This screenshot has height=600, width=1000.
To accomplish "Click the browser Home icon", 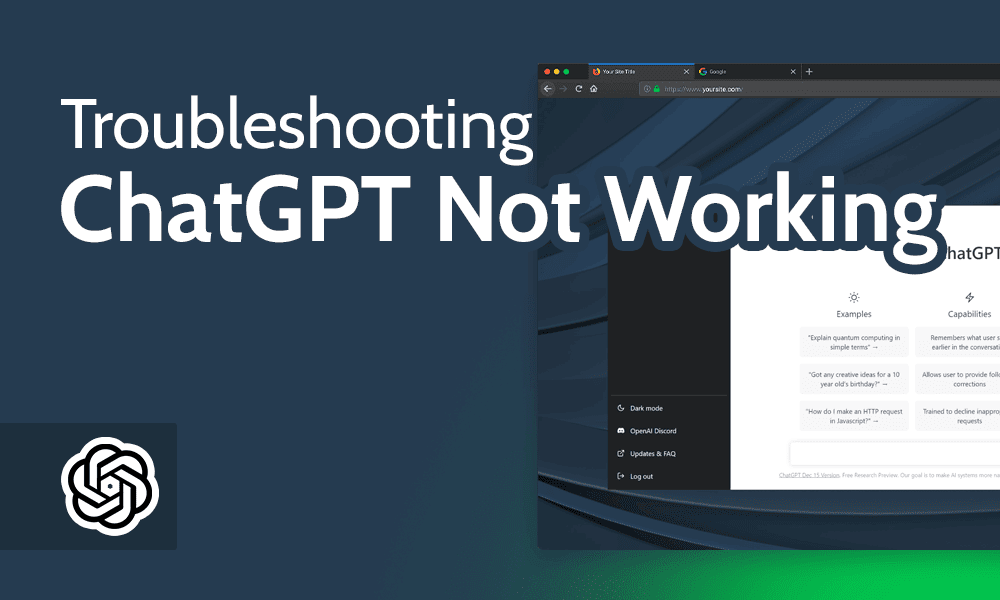I will (x=595, y=88).
